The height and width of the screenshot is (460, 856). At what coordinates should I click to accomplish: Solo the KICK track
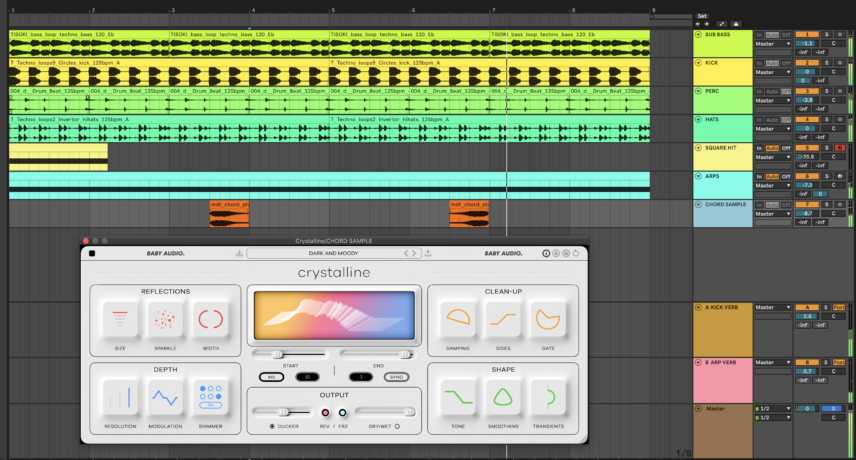click(827, 63)
